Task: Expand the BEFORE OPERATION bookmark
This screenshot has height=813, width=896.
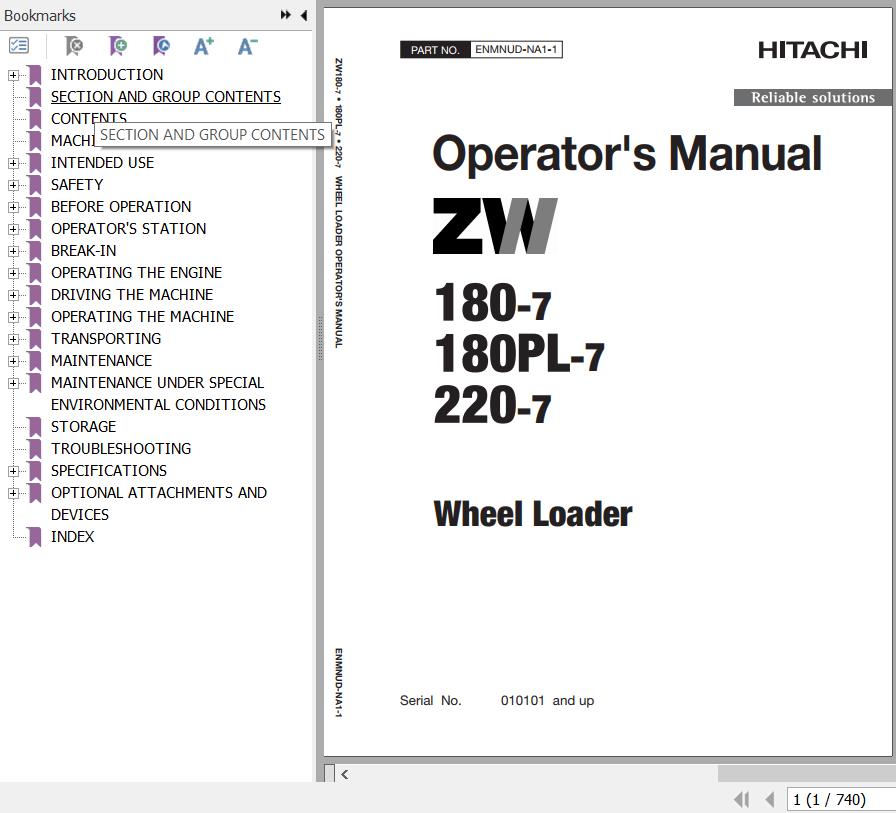Action: 13,207
